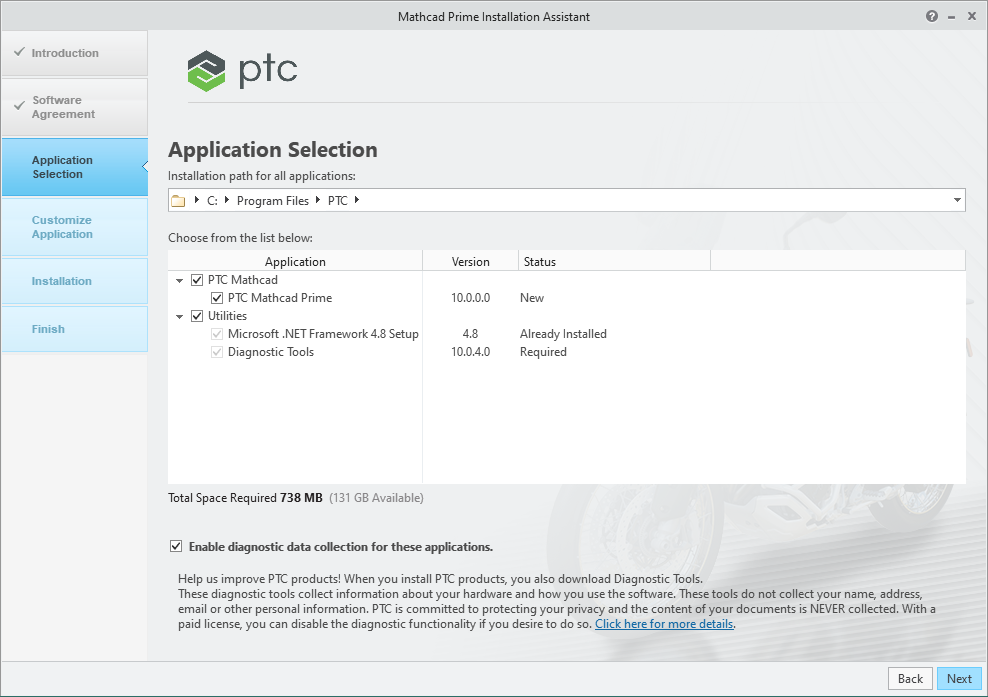Disable diagnostic data collection for these applications

point(175,547)
